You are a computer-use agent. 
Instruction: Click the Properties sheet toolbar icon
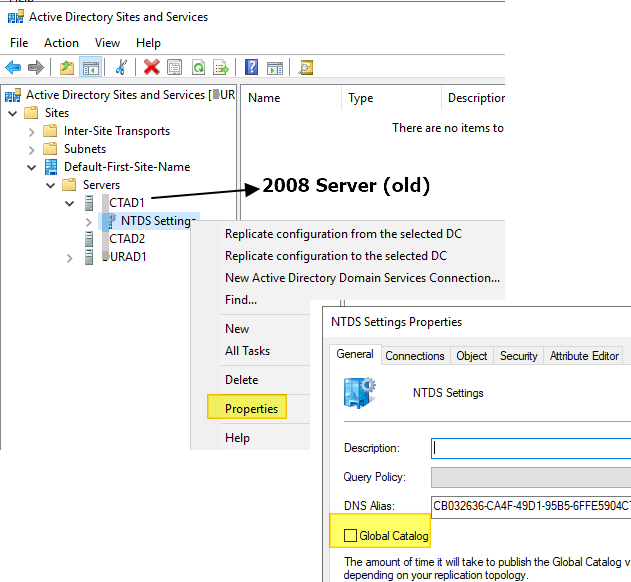point(175,67)
